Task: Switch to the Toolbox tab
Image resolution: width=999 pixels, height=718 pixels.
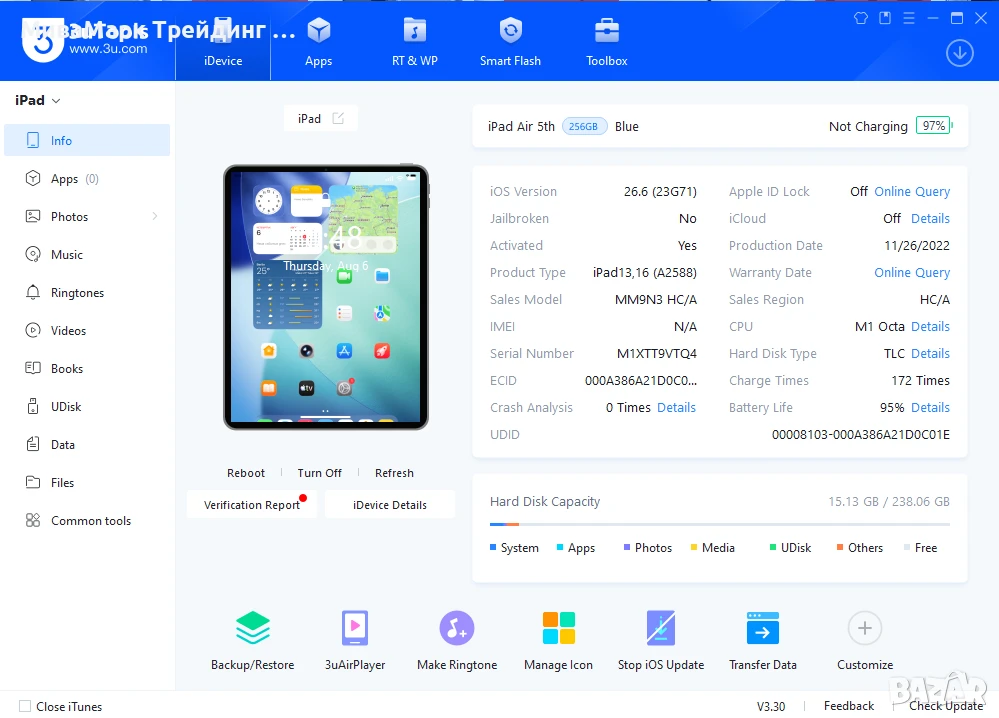Action: pyautogui.click(x=607, y=43)
